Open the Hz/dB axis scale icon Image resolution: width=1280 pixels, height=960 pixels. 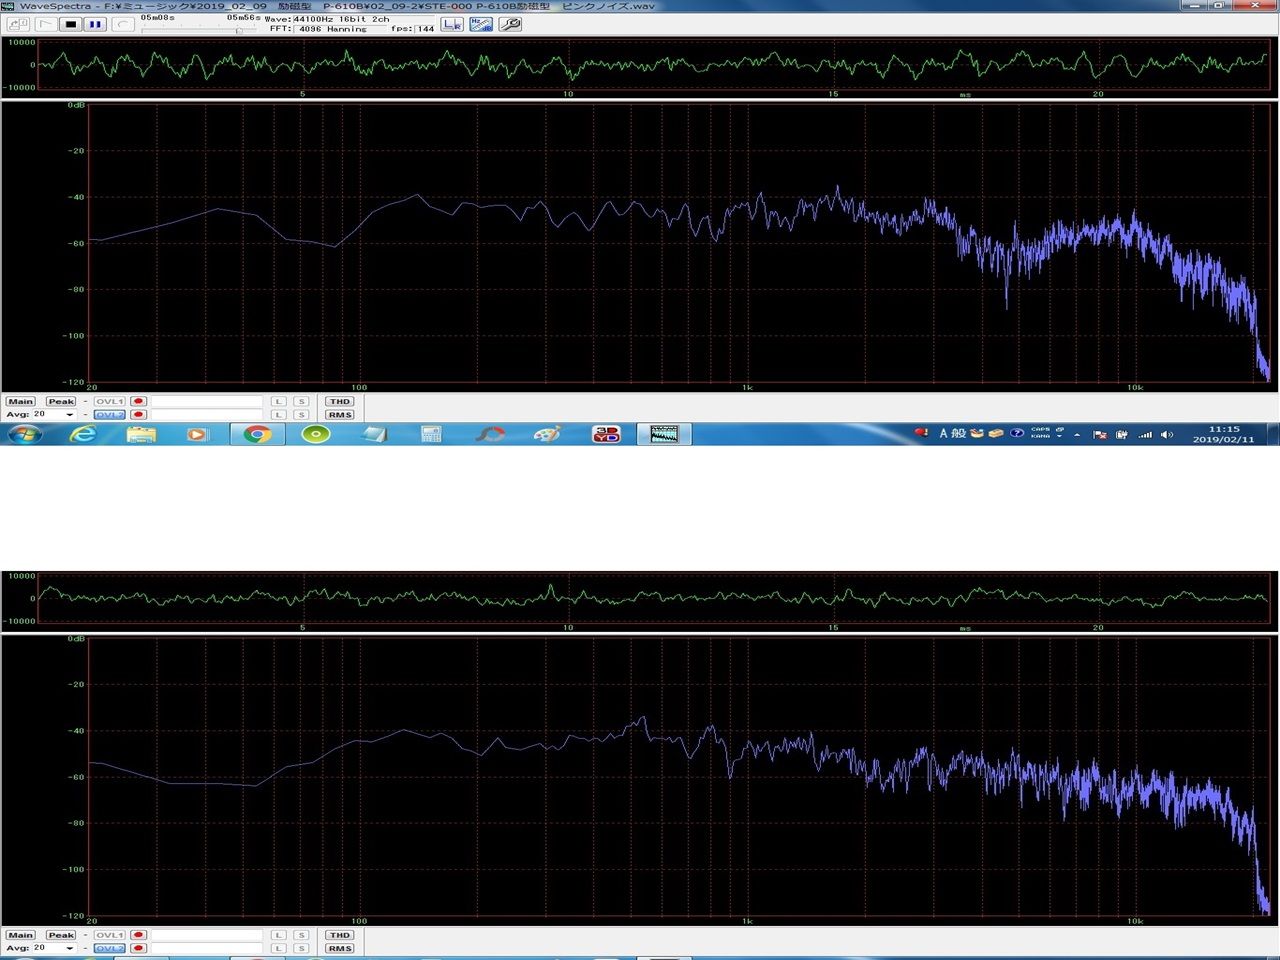[481, 24]
